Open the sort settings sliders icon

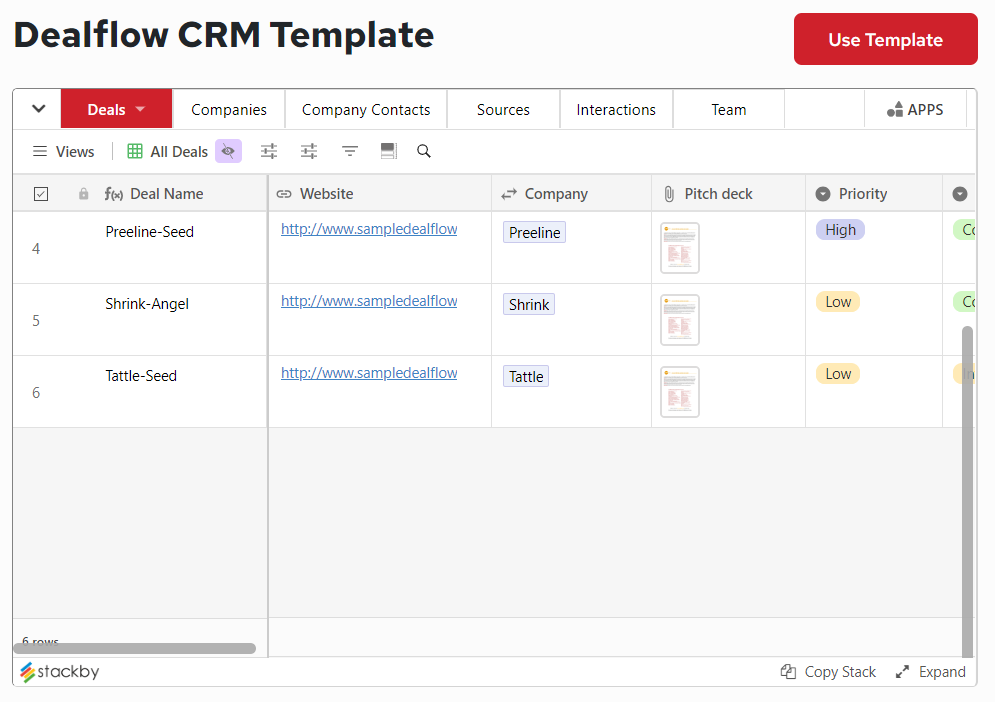308,151
